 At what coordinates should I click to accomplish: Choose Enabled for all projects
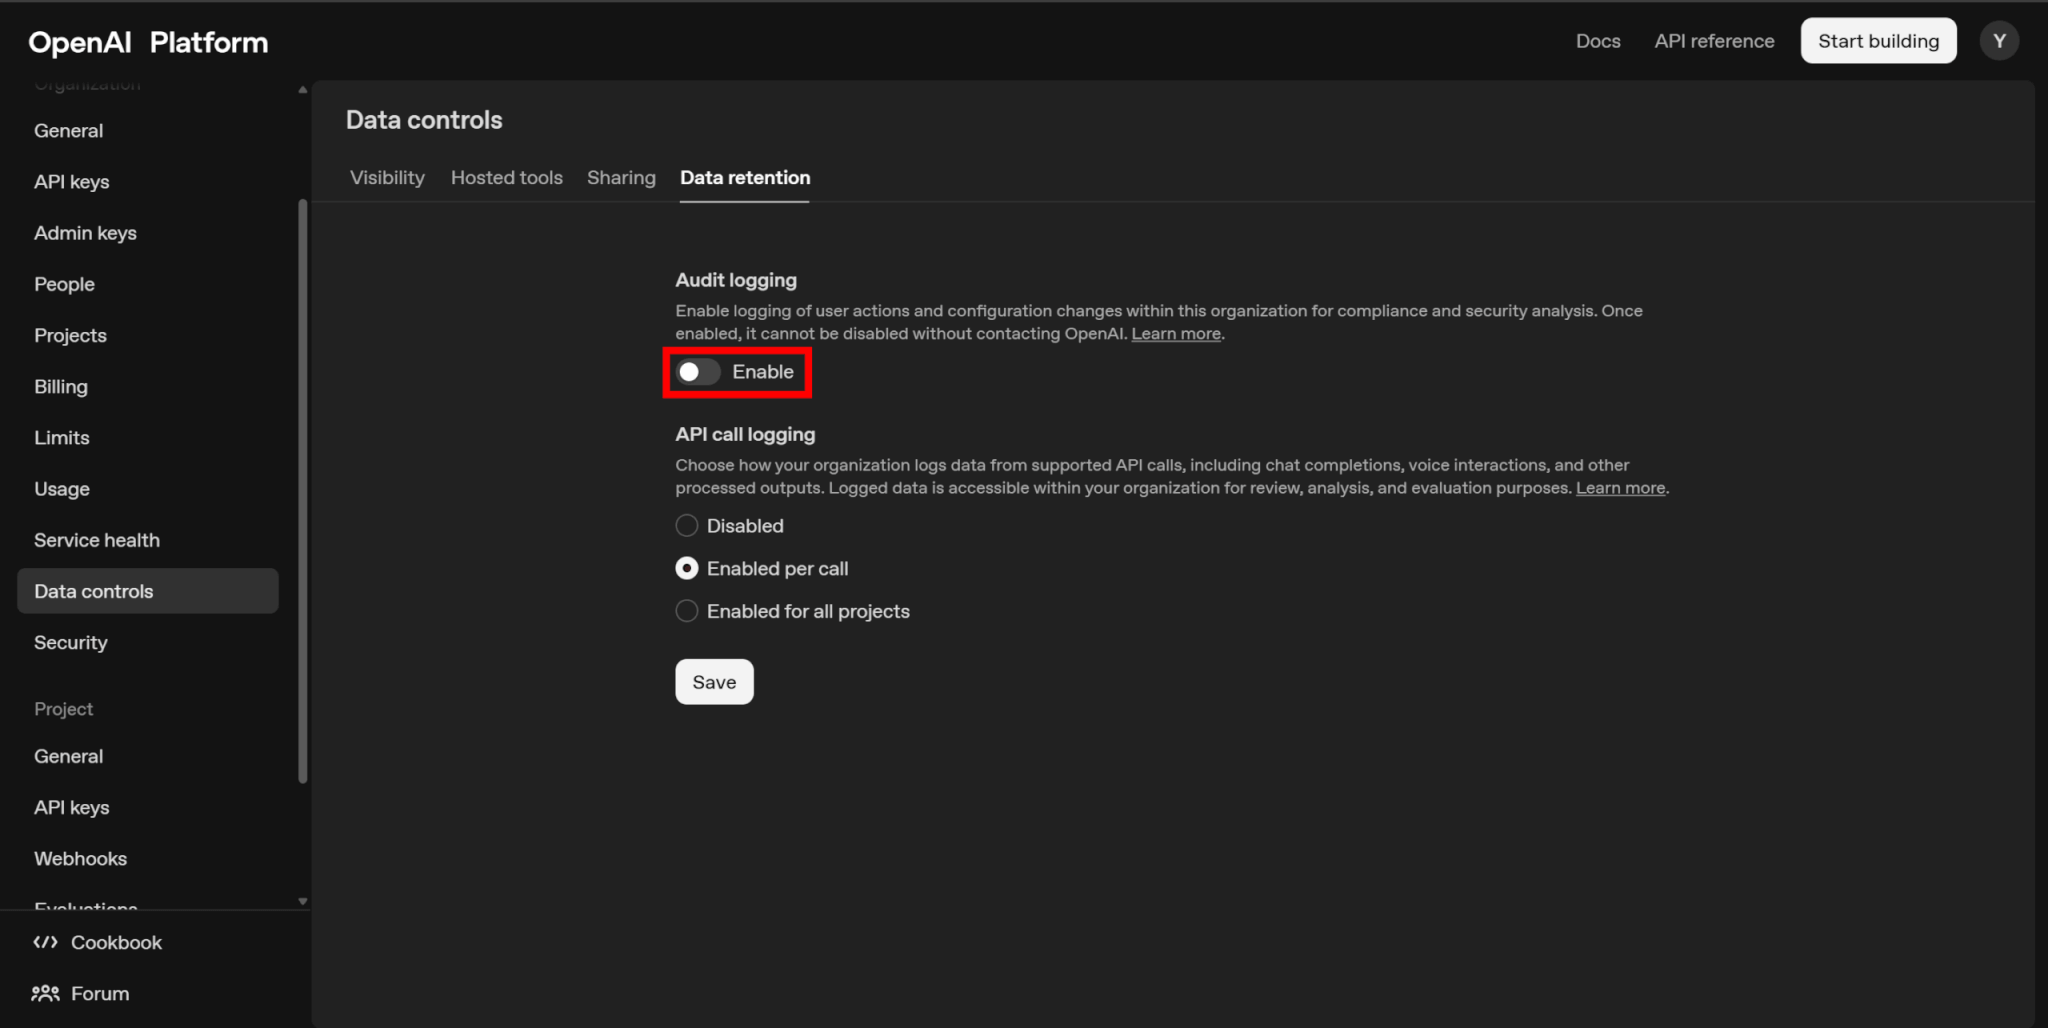click(x=687, y=611)
